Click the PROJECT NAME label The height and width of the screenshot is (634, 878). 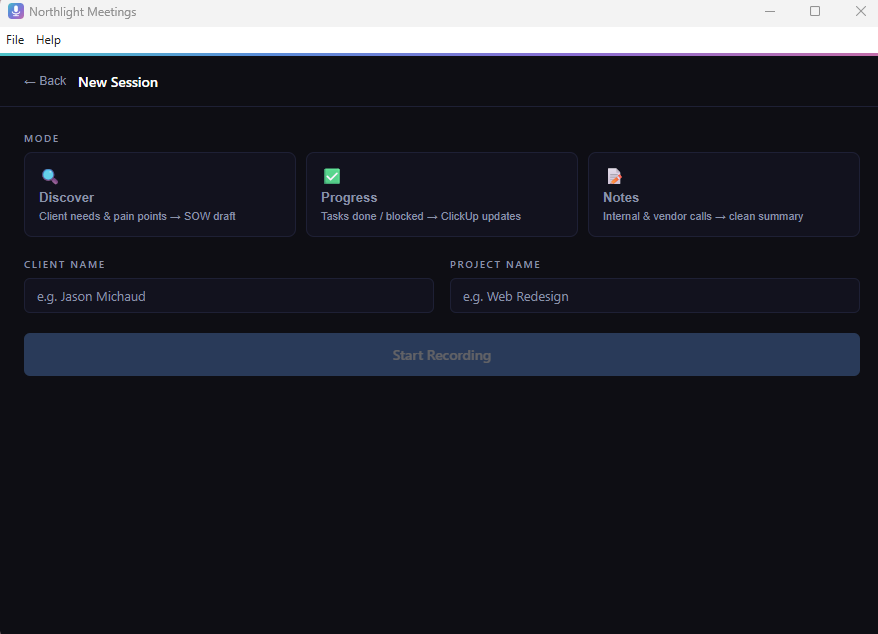click(495, 264)
